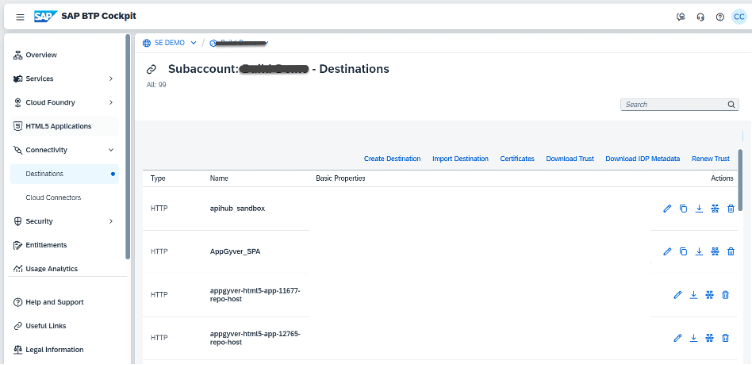This screenshot has width=755, height=365.
Task: Expand the Cloud Foundry menu chevron
Action: pos(111,103)
